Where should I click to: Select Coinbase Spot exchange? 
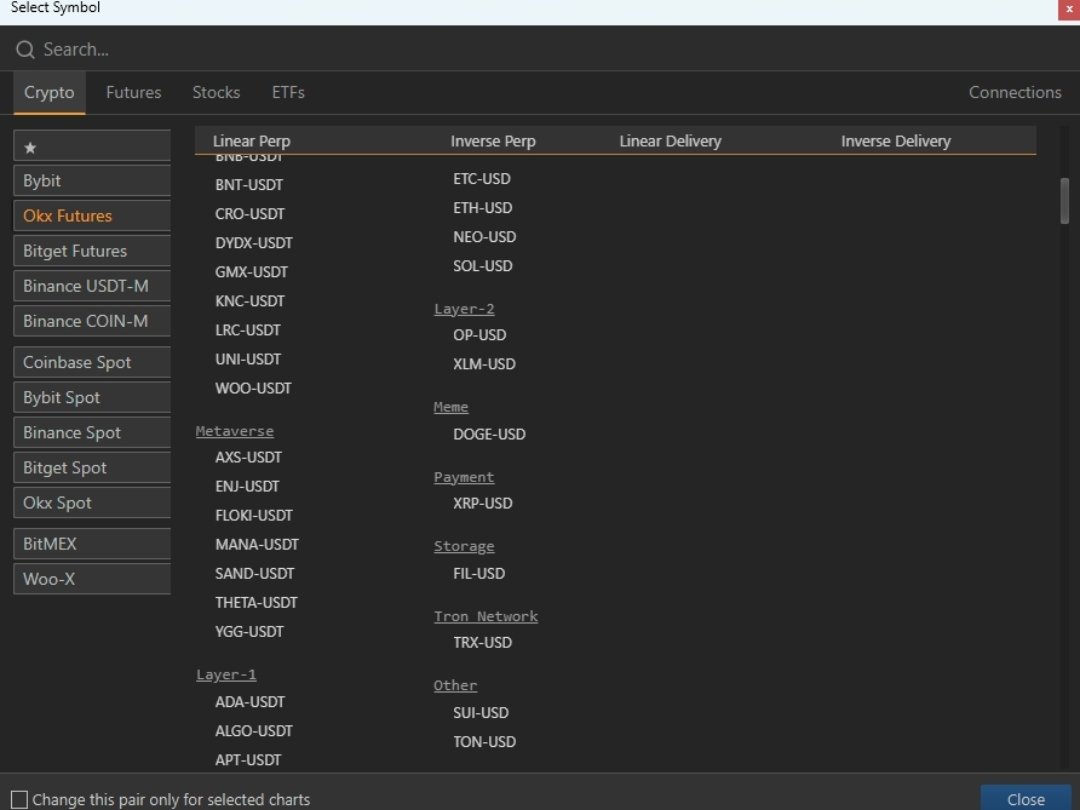(x=92, y=363)
